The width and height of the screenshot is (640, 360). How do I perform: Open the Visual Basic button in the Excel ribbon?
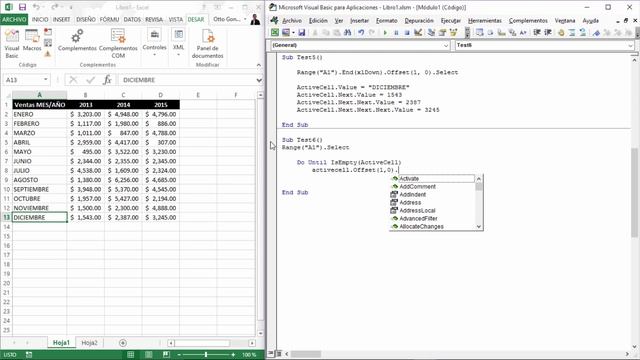tap(12, 44)
